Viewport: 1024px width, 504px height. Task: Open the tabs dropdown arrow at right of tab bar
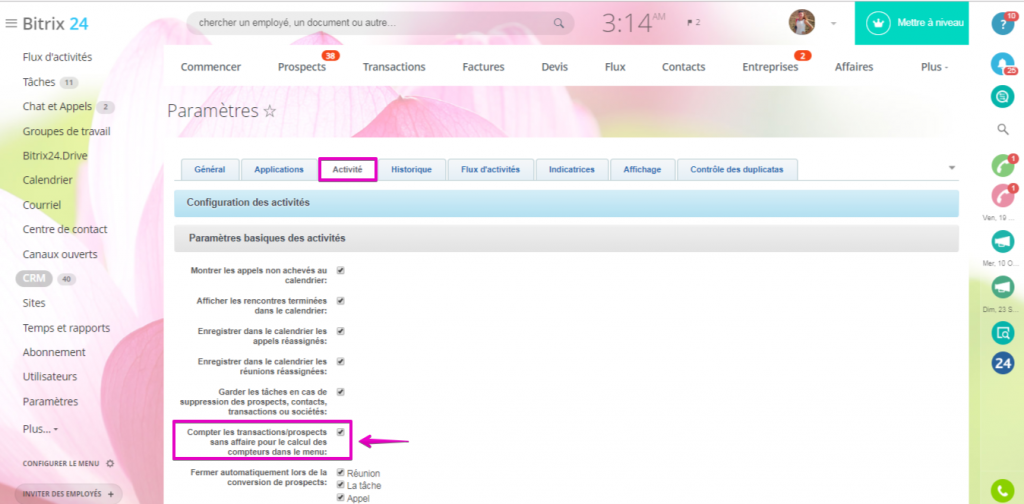coord(952,168)
